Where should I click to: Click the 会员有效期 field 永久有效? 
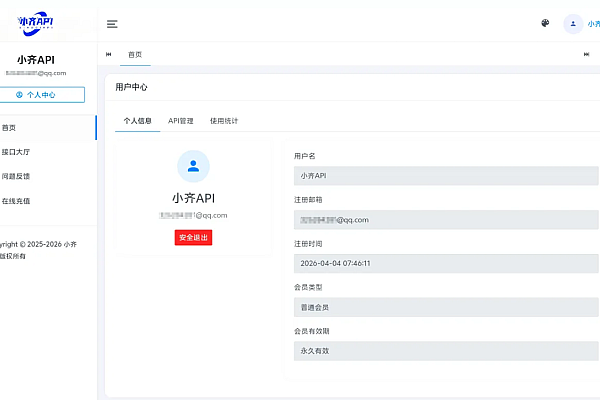point(446,351)
